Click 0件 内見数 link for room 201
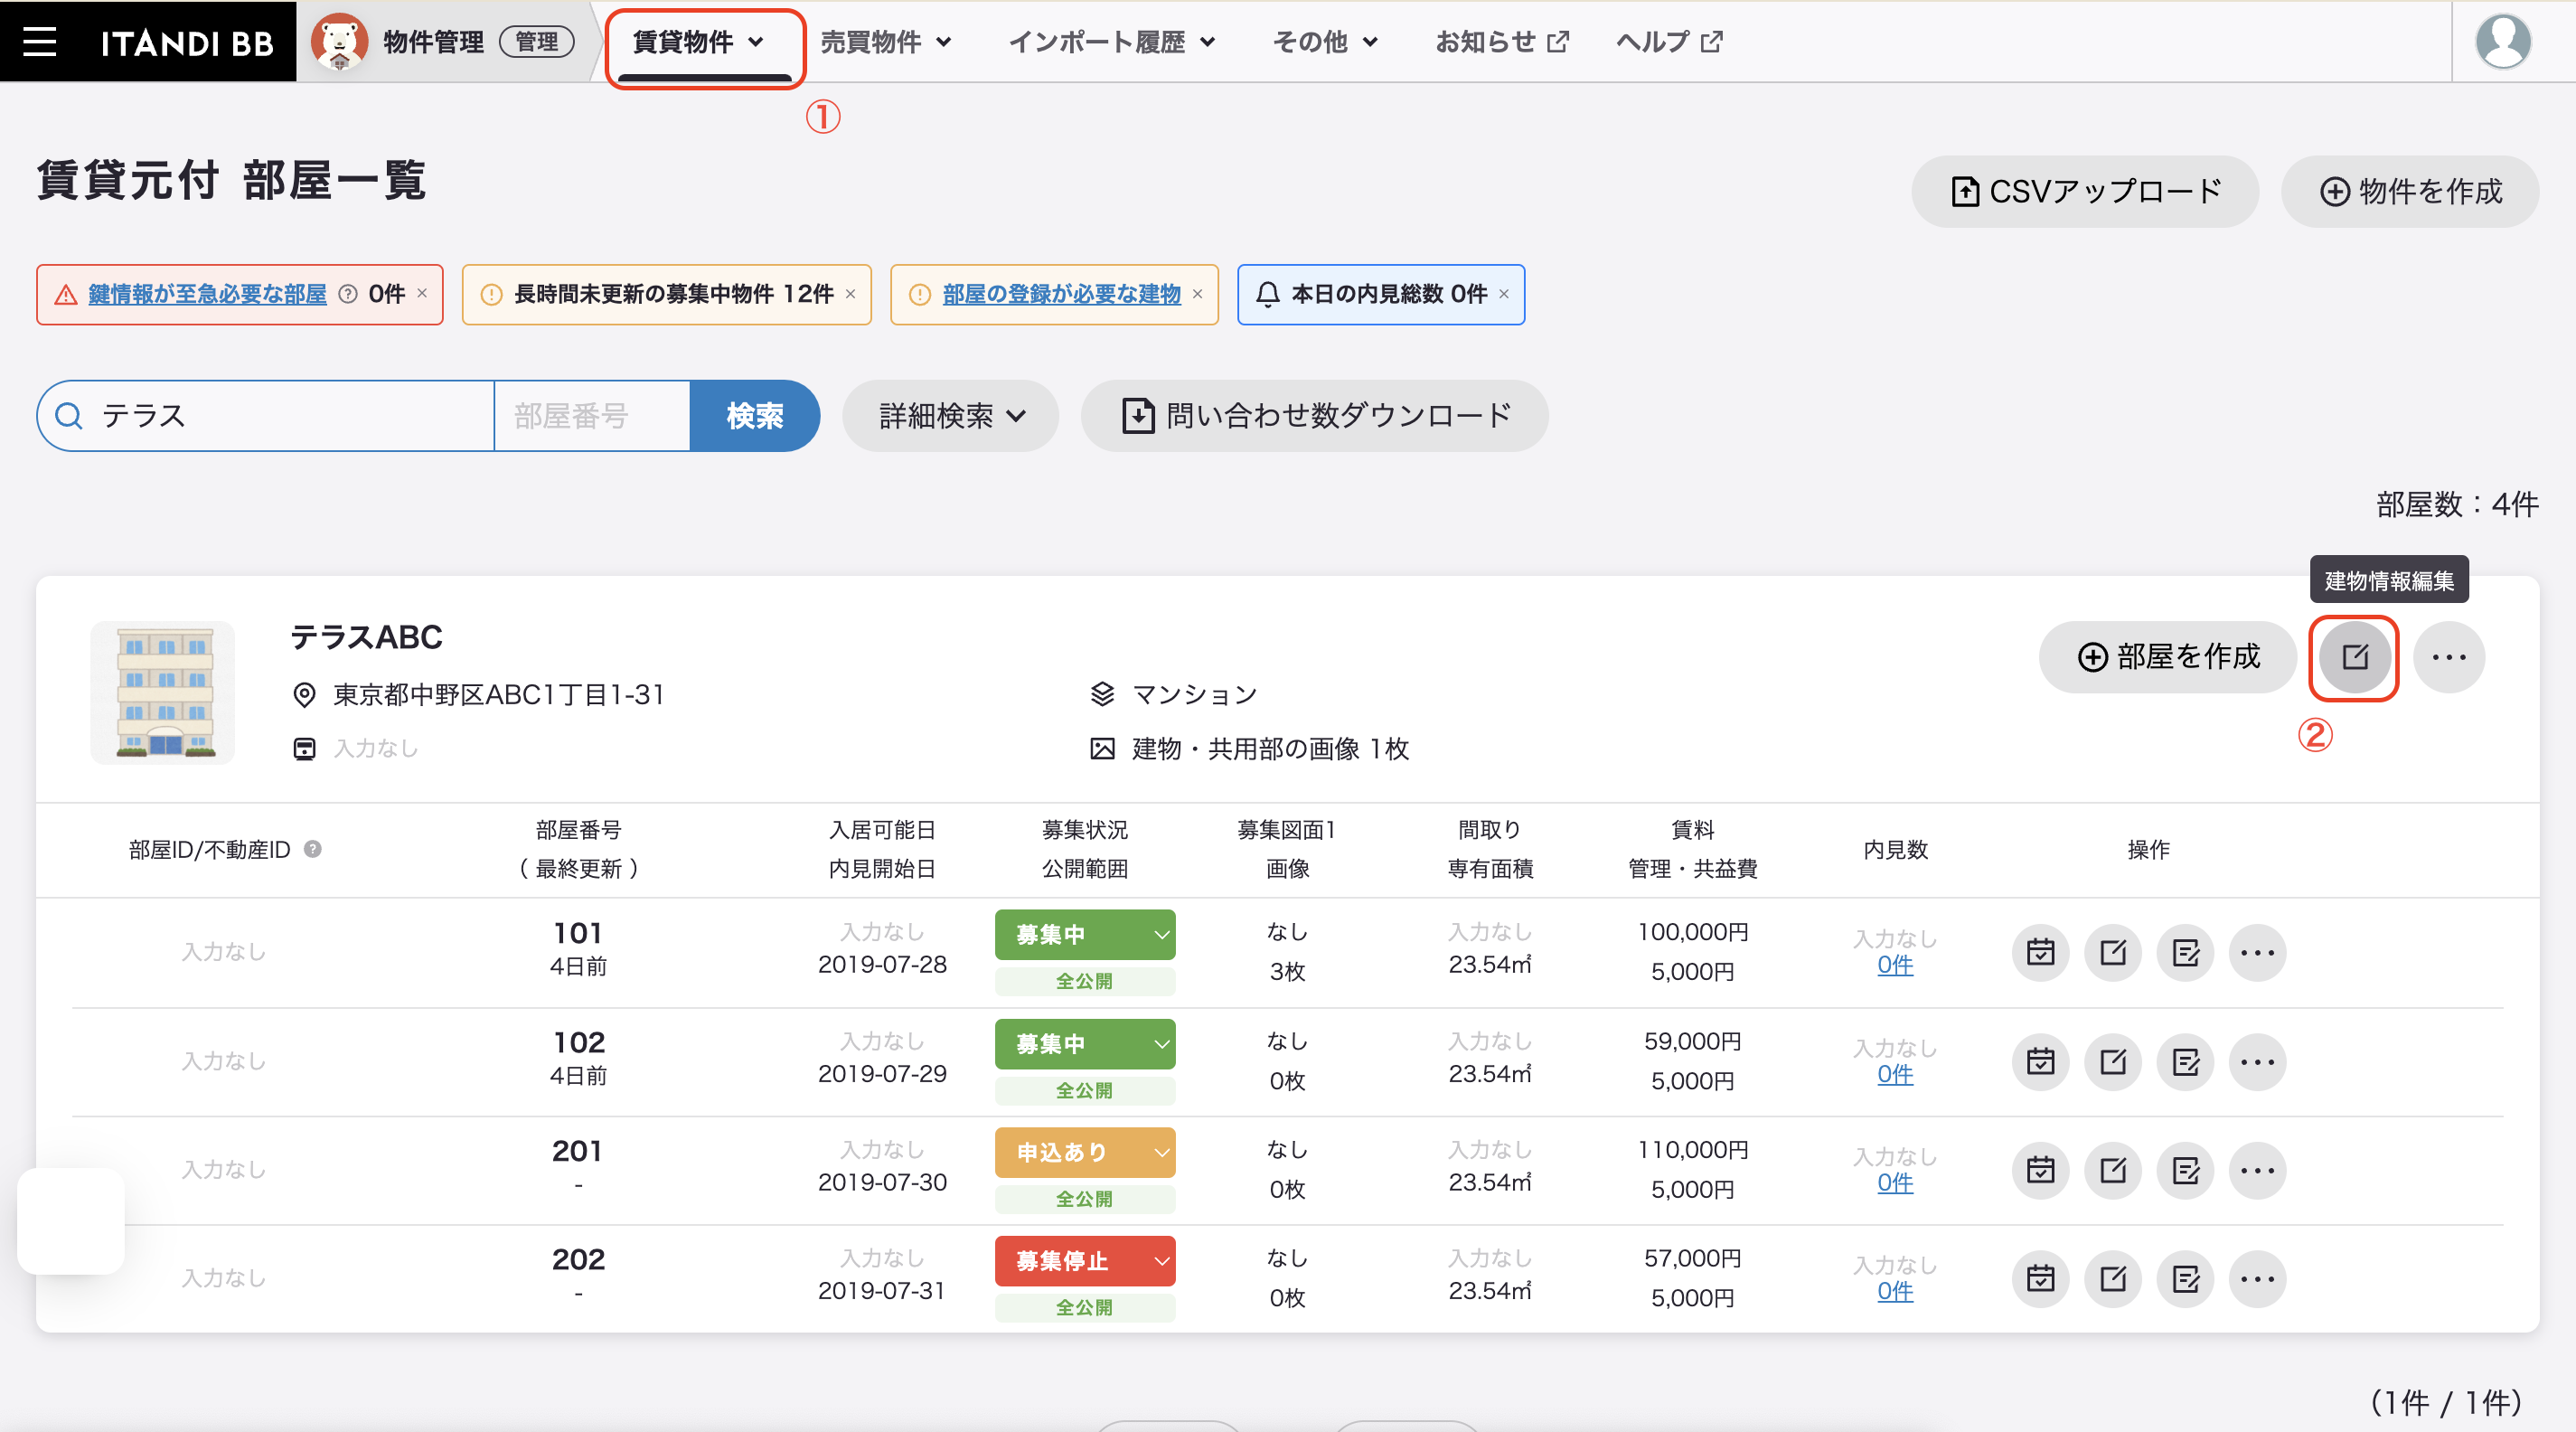Screen dimensions: 2576x1432 [1895, 1183]
